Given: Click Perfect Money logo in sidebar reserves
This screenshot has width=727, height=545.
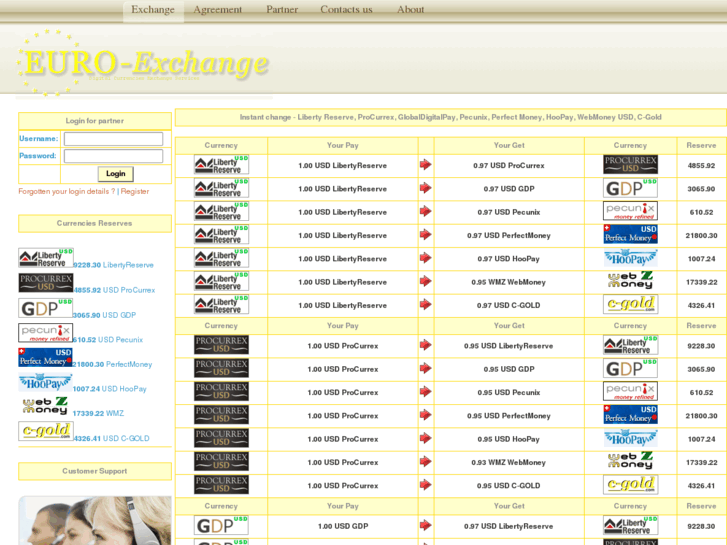Looking at the screenshot, I should pos(45,357).
